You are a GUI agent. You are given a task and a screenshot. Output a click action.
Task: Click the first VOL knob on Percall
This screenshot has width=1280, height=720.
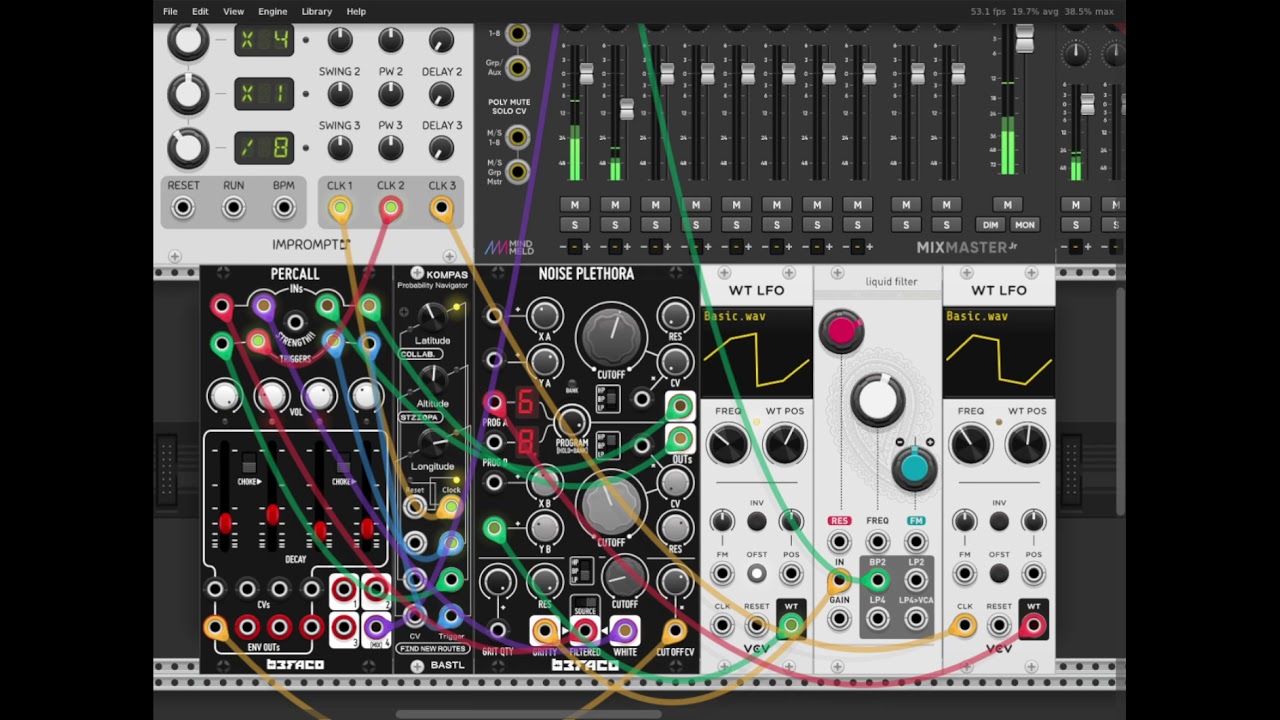(x=224, y=396)
